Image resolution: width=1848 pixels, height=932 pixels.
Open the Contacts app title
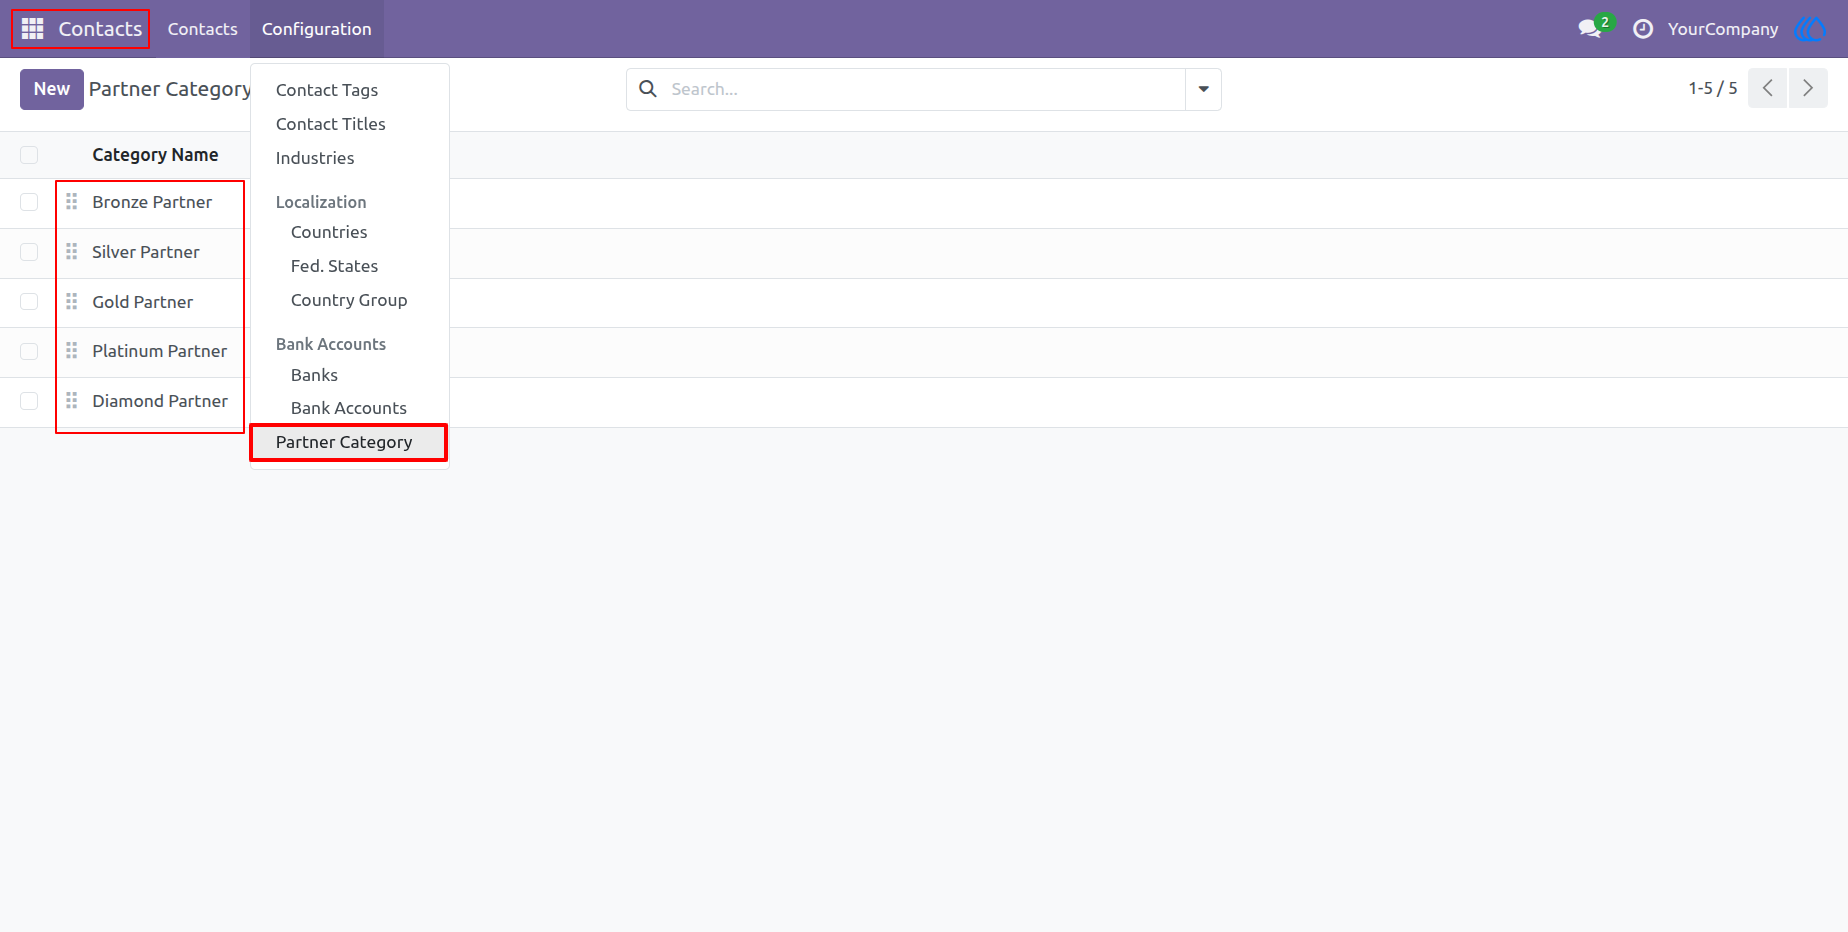(100, 29)
